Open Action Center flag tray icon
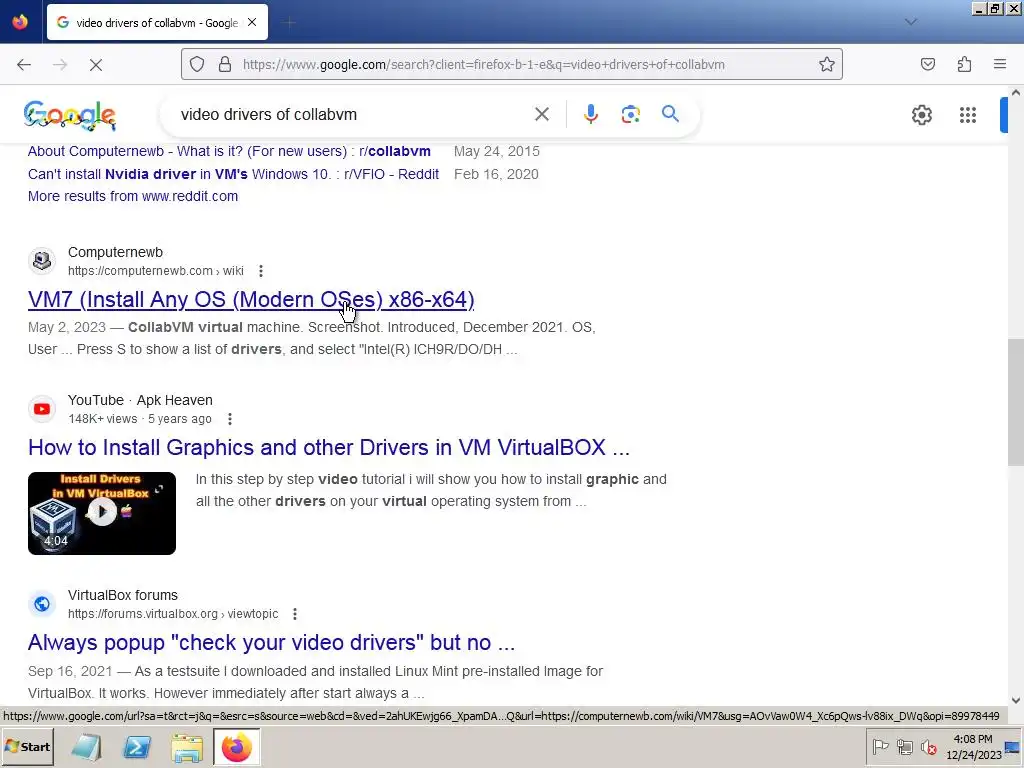The image size is (1024, 768). [x=880, y=746]
